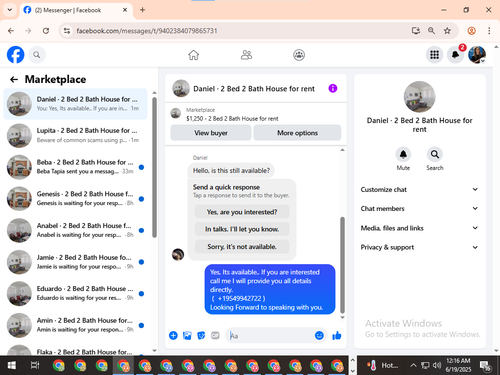
Task: Select the Daniel conversation in the list
Action: [x=76, y=104]
